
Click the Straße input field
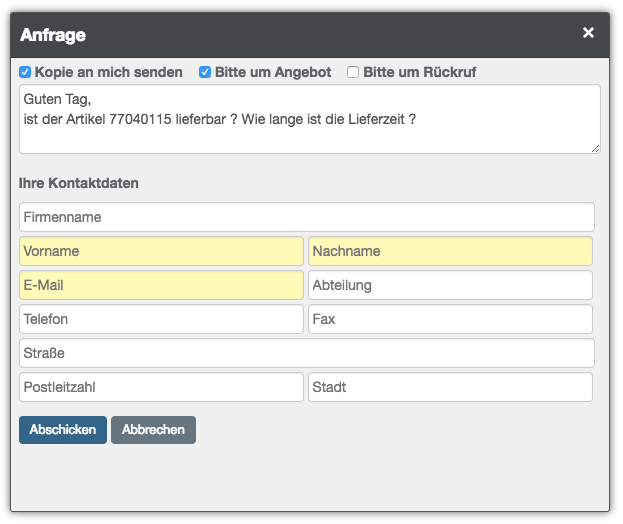coord(306,353)
